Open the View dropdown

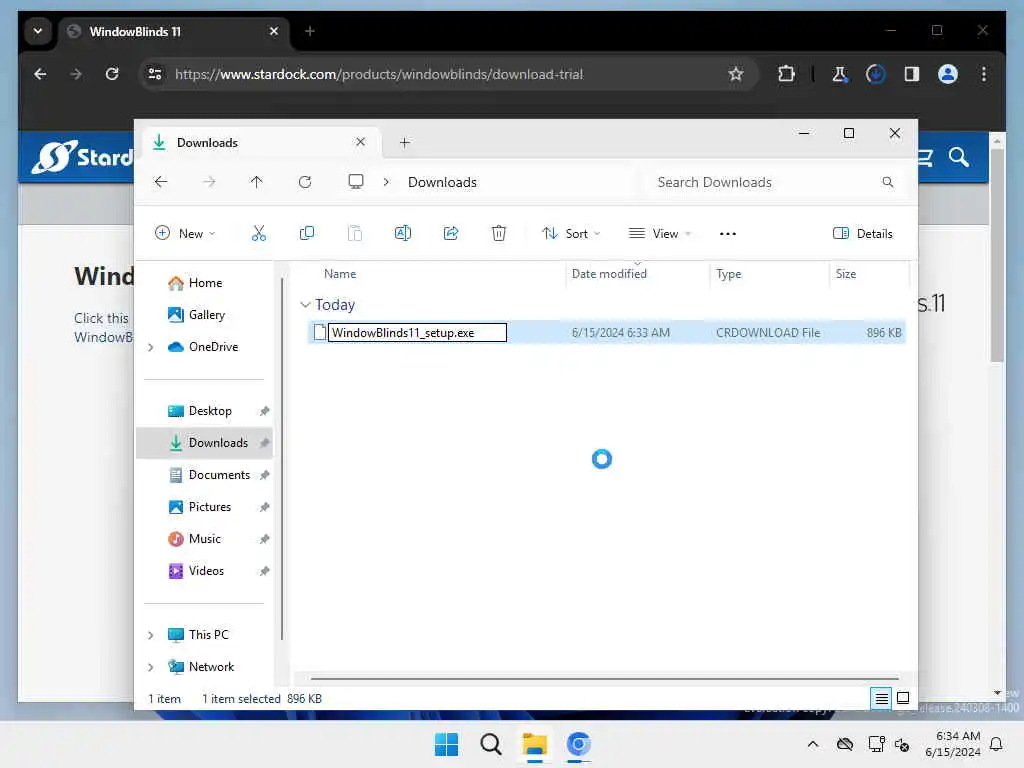660,233
